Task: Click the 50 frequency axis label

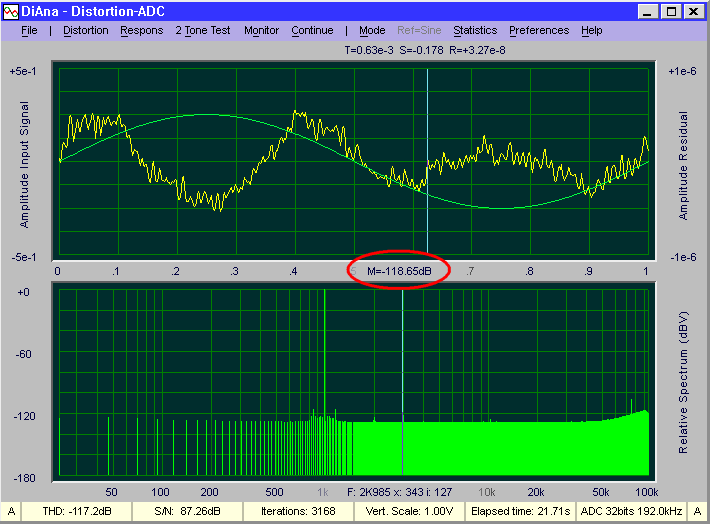Action: pos(111,492)
